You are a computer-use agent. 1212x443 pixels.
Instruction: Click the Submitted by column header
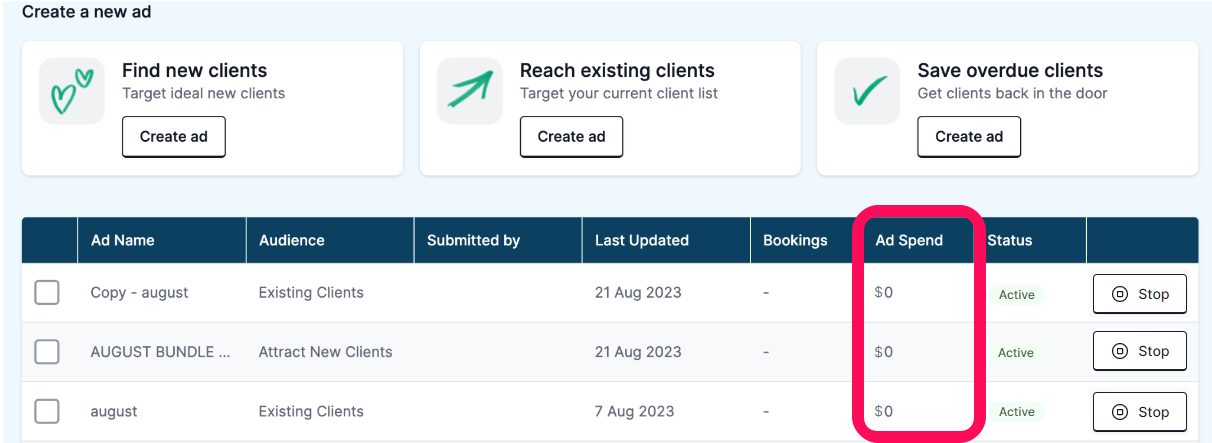pyautogui.click(x=473, y=240)
